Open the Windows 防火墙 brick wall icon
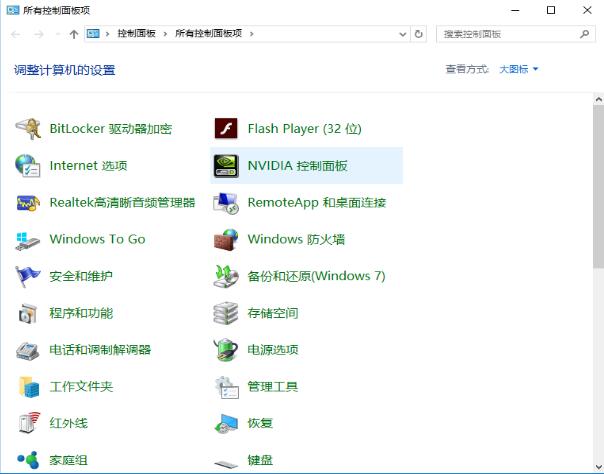Image resolution: width=604 pixels, height=474 pixels. (226, 240)
